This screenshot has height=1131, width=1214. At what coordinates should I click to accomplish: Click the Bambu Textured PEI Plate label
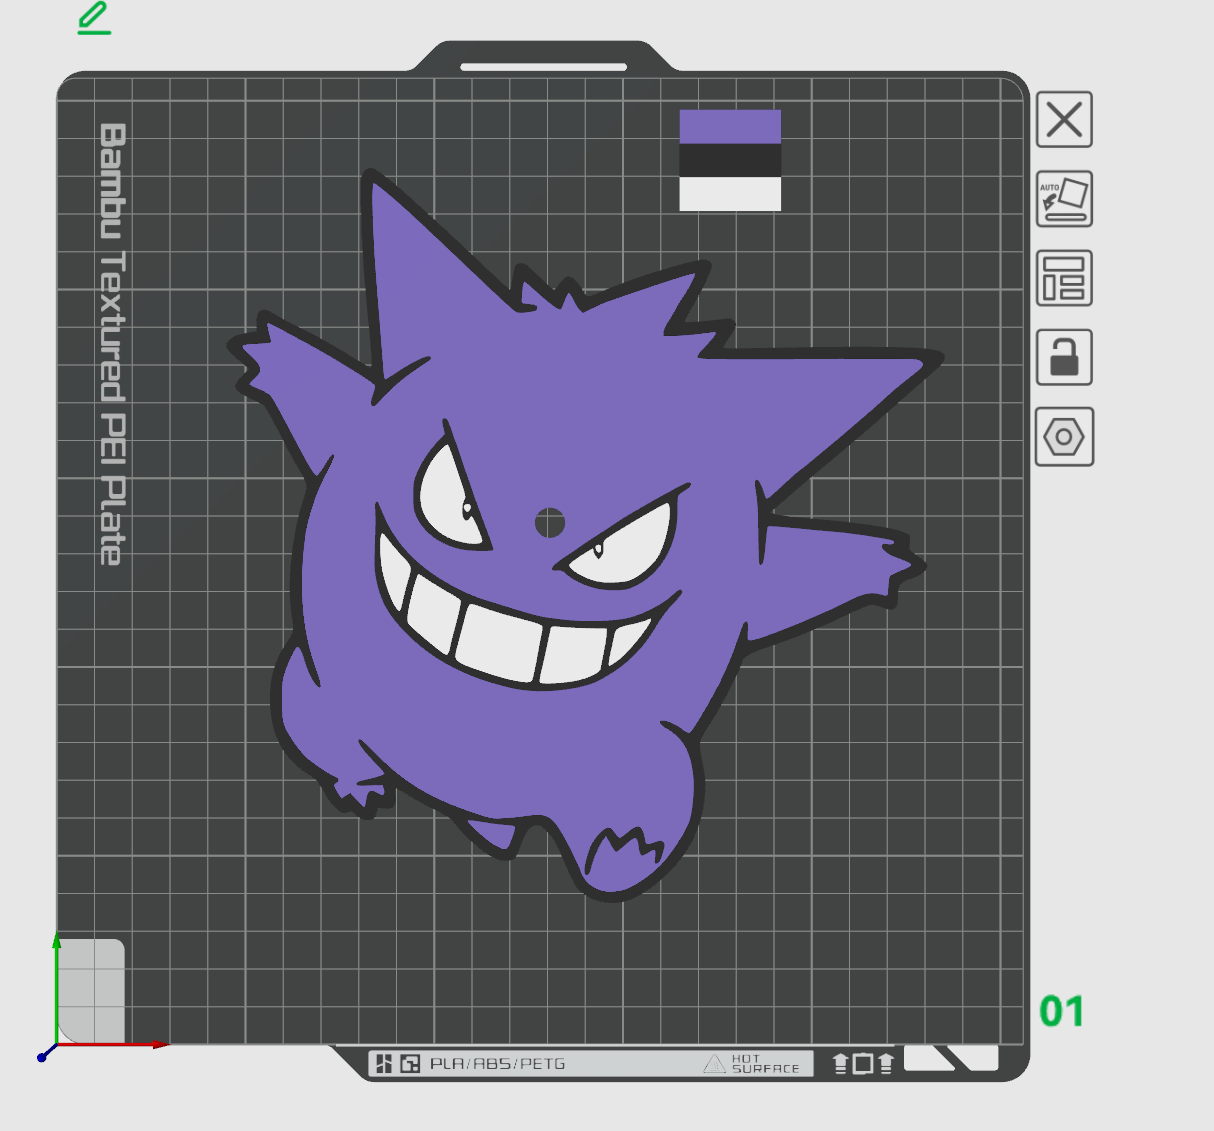click(x=113, y=344)
